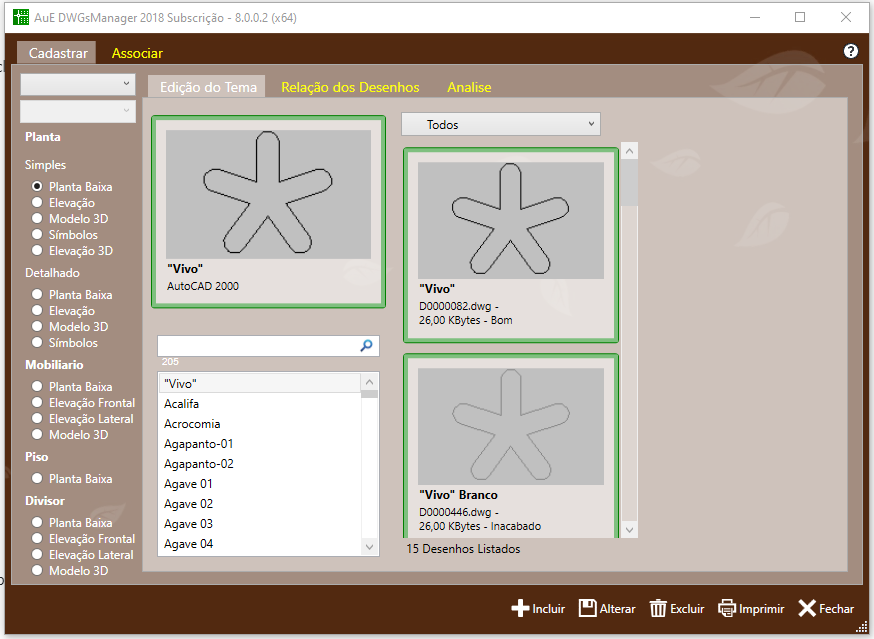Open the Todos filter dropdown

click(x=500, y=124)
